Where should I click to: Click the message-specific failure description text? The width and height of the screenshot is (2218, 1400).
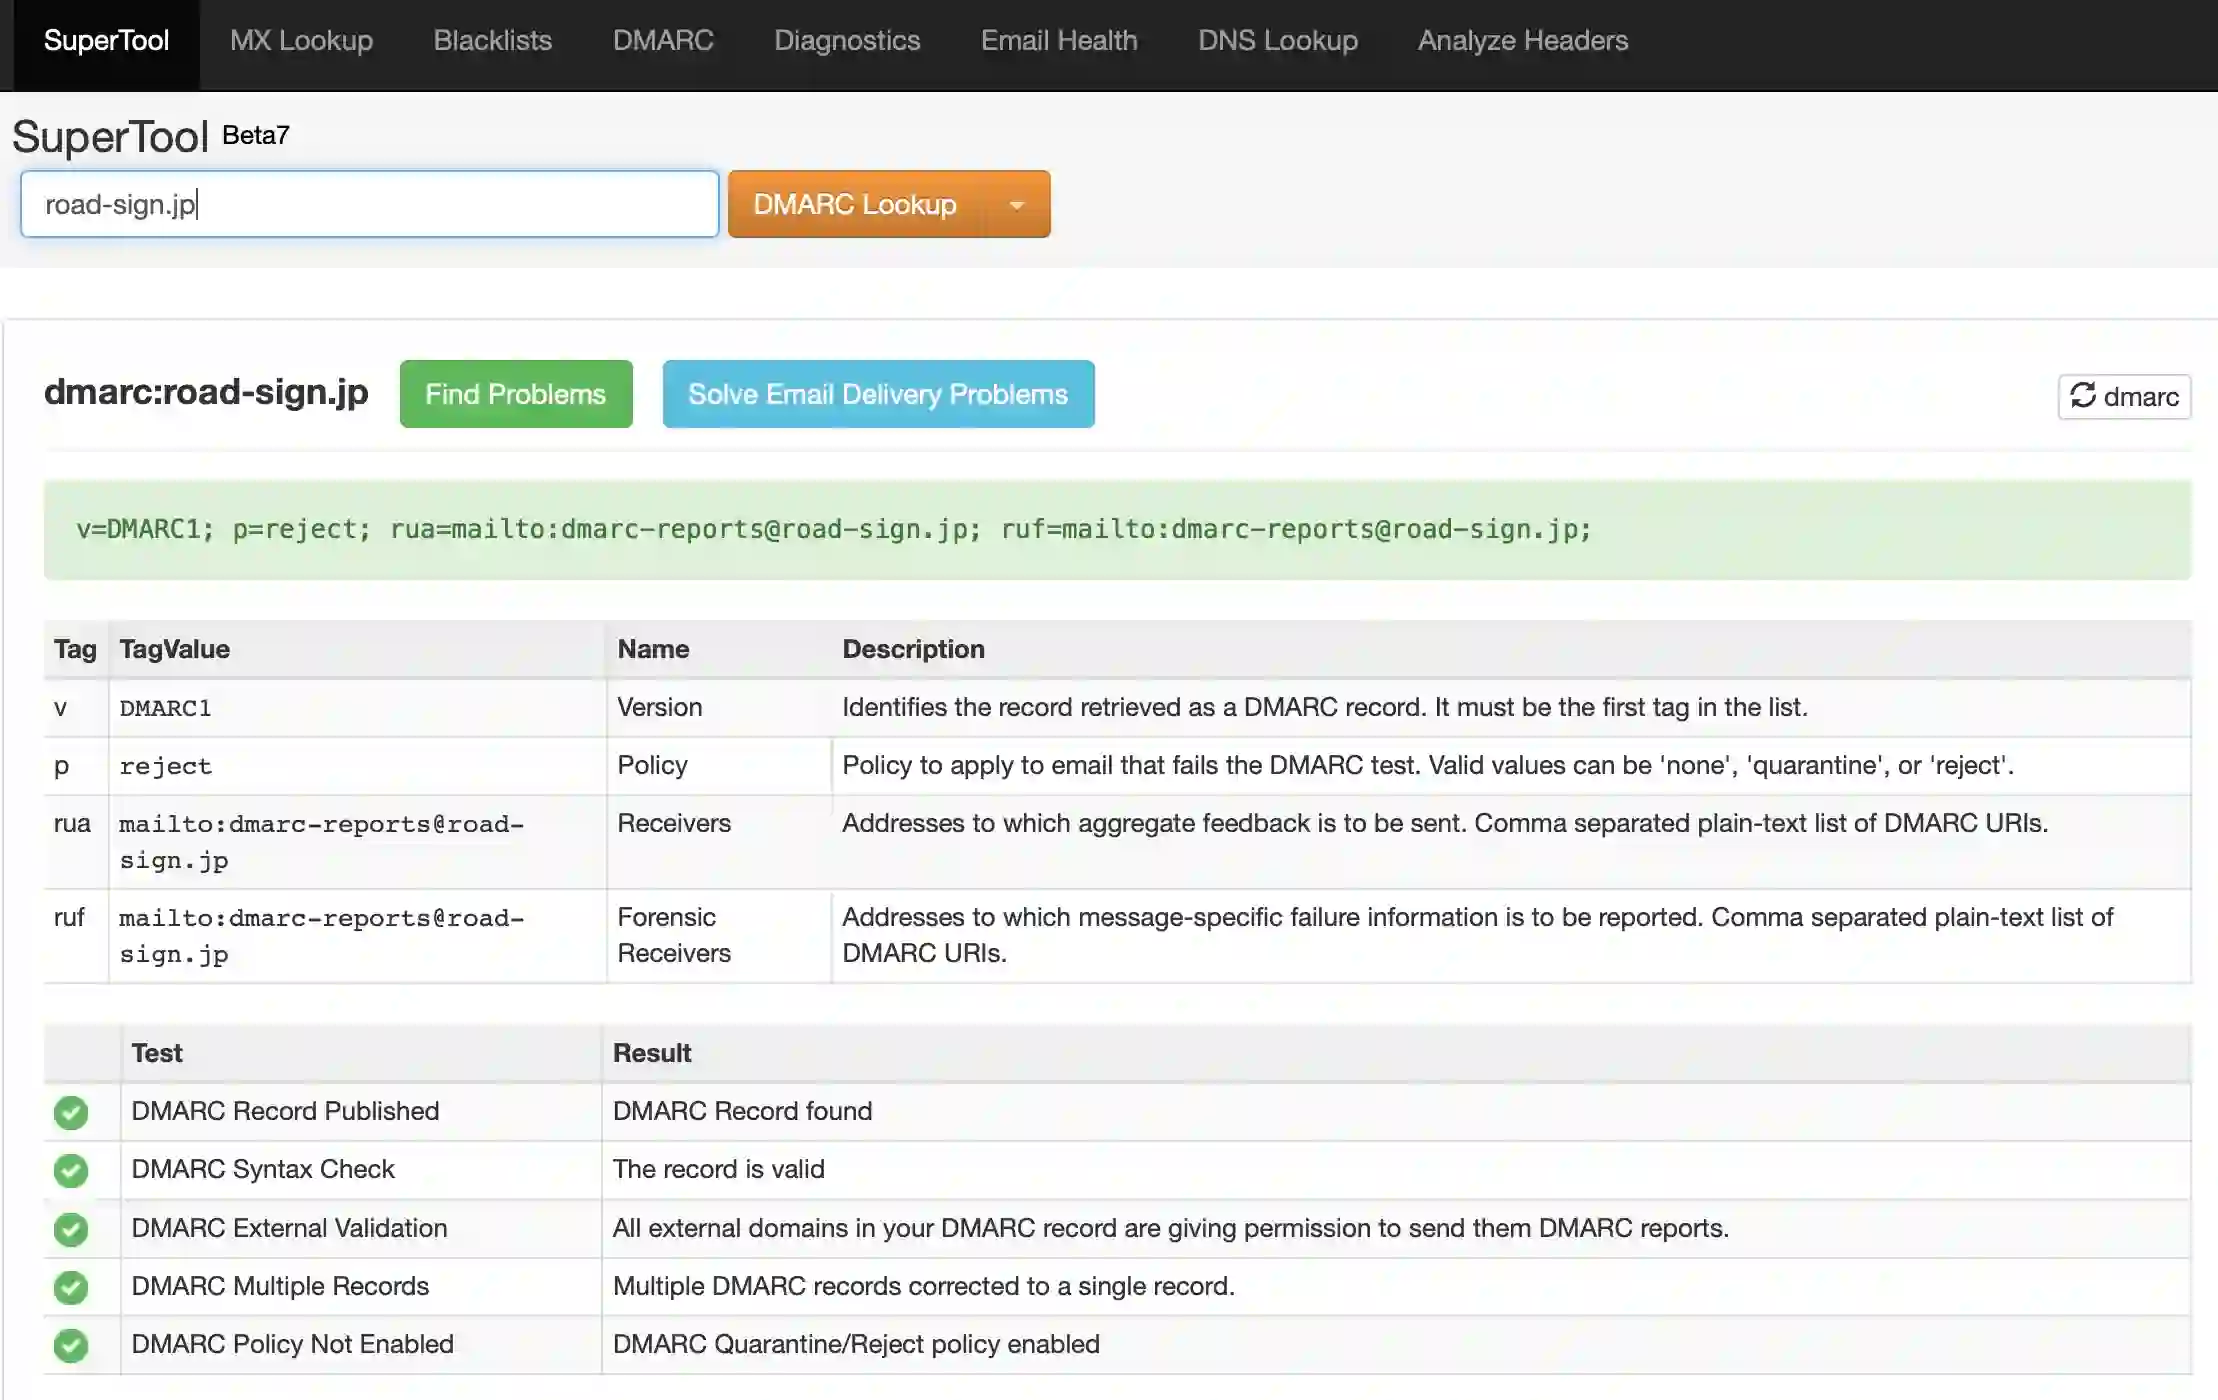(x=1478, y=935)
